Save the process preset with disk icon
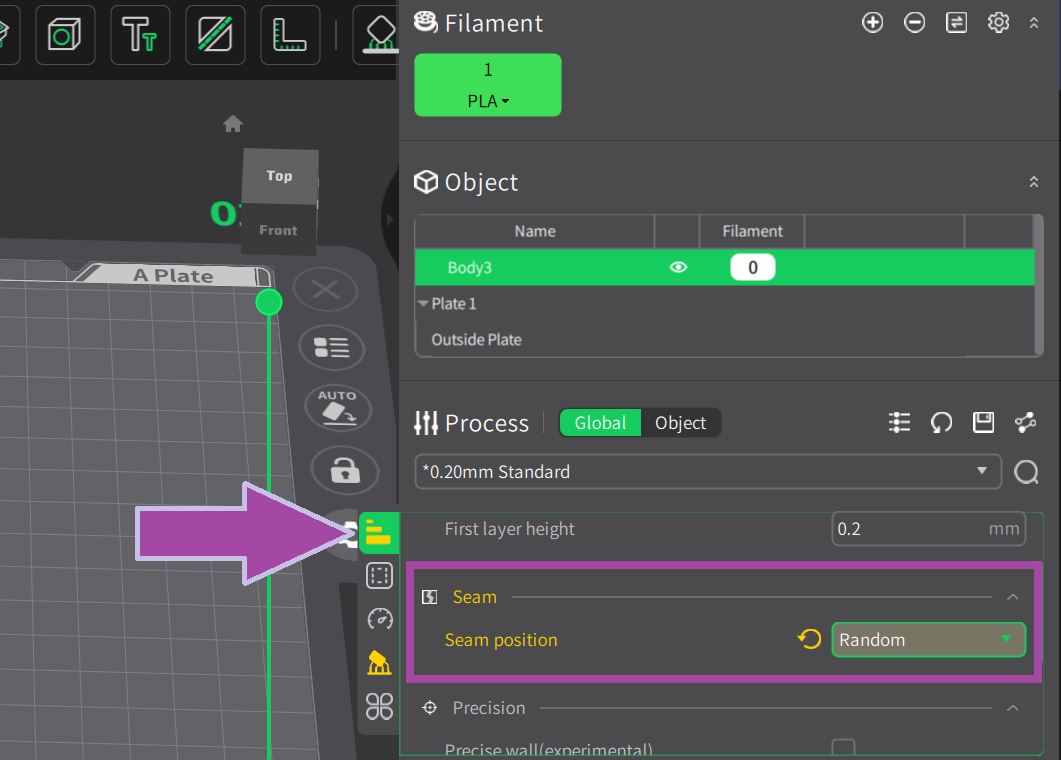Viewport: 1061px width, 760px height. point(983,423)
